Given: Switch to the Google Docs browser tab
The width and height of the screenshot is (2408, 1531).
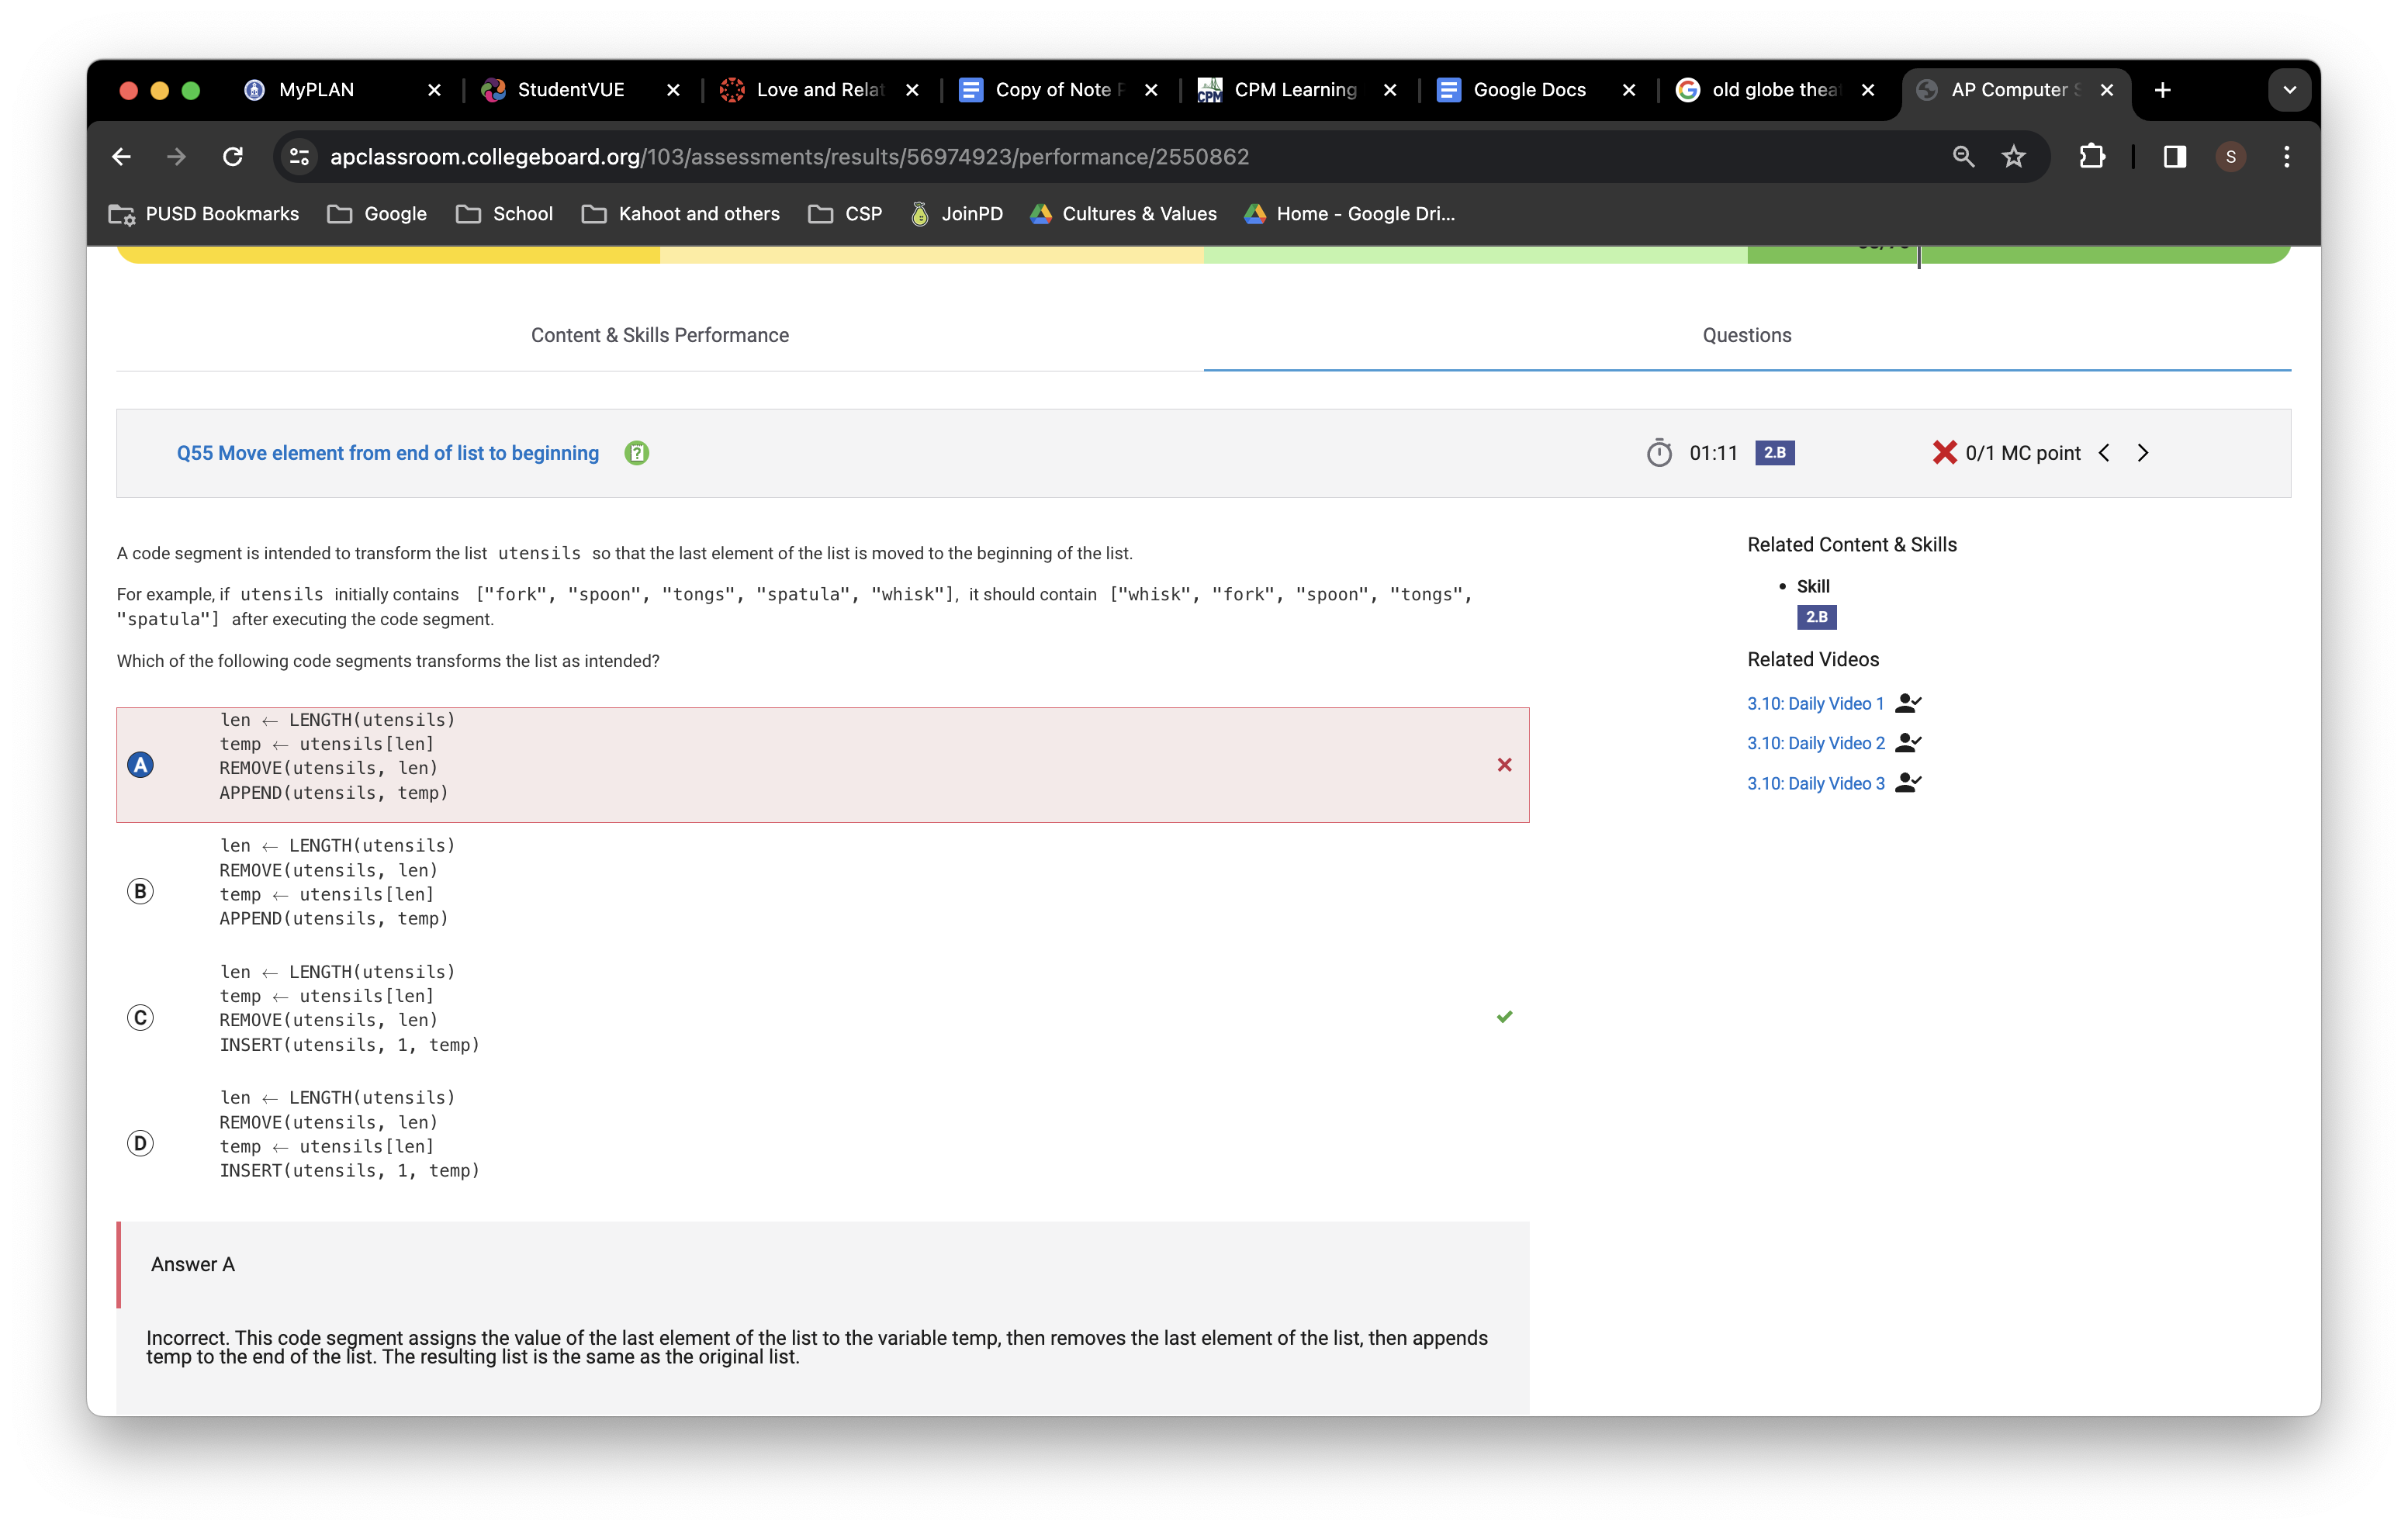Looking at the screenshot, I should click(x=1528, y=90).
